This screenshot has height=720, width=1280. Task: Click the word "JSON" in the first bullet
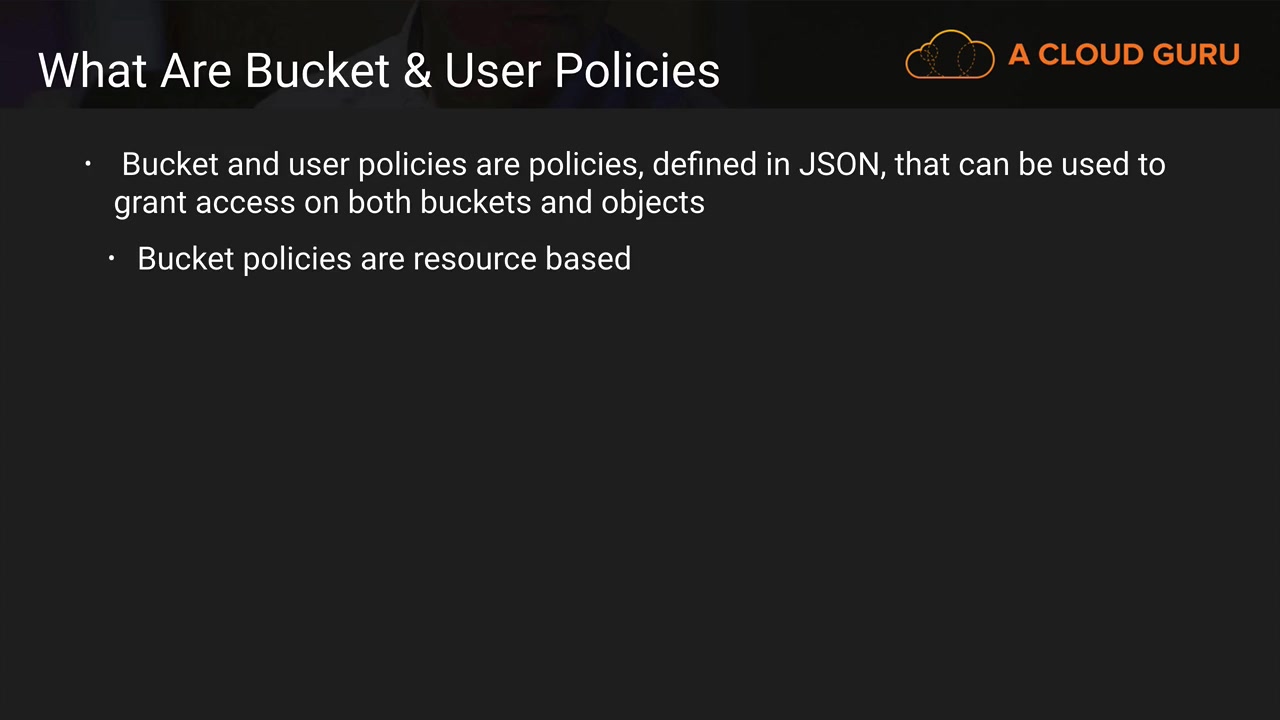[840, 164]
